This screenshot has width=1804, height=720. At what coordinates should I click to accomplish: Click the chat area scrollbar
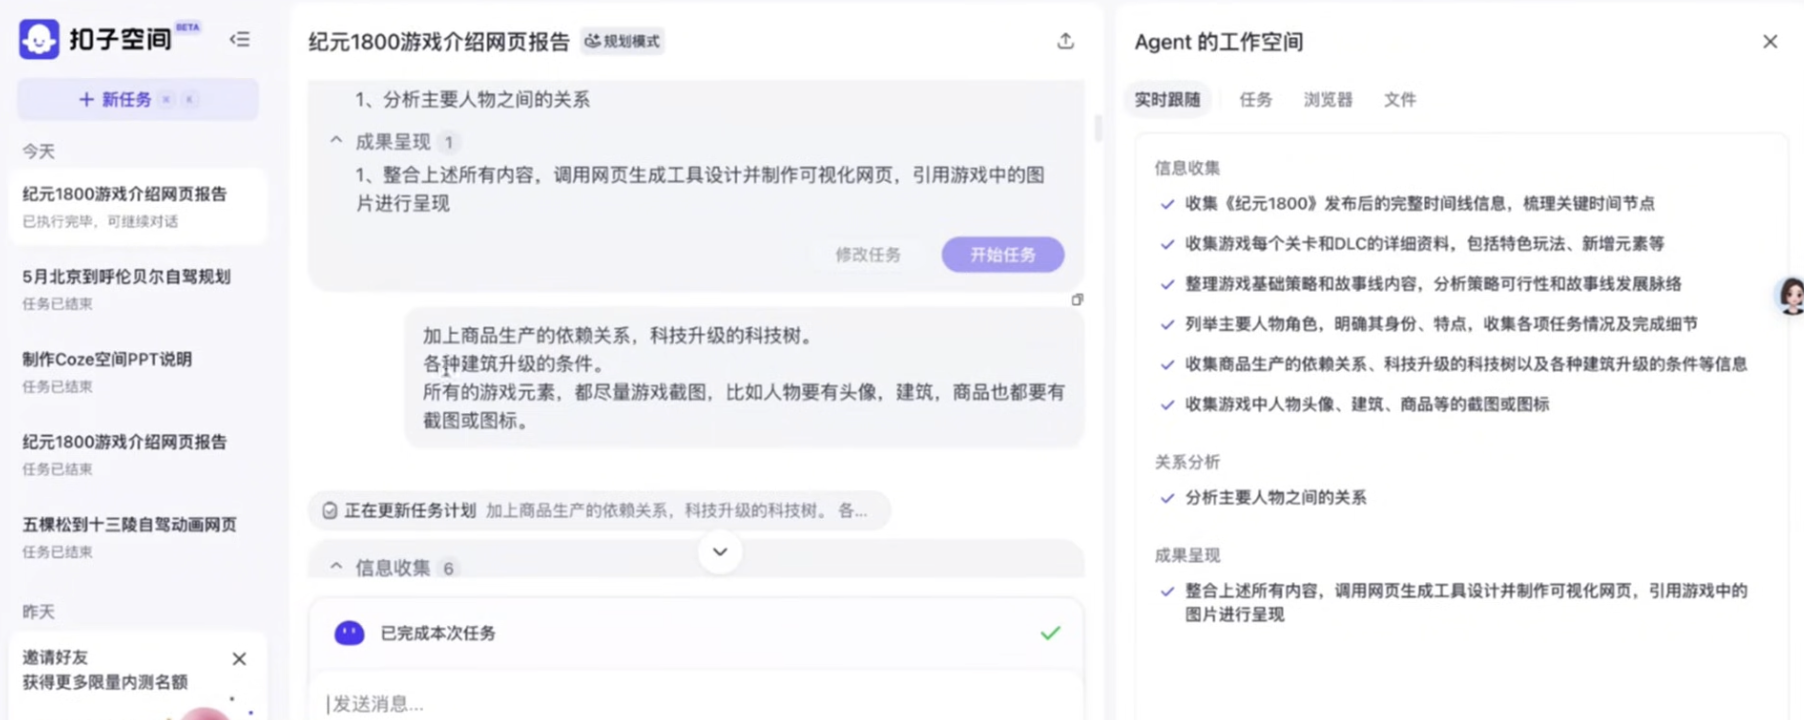coord(1098,129)
